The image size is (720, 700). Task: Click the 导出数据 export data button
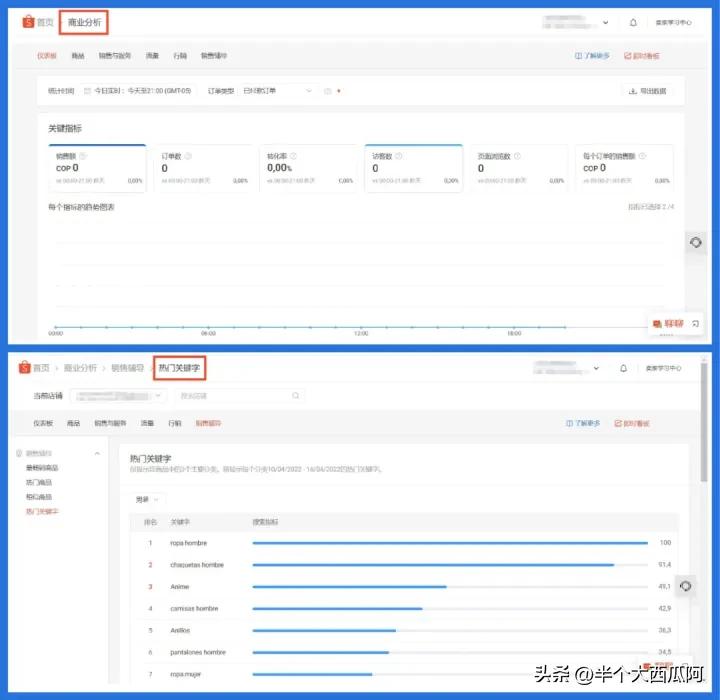(x=648, y=91)
